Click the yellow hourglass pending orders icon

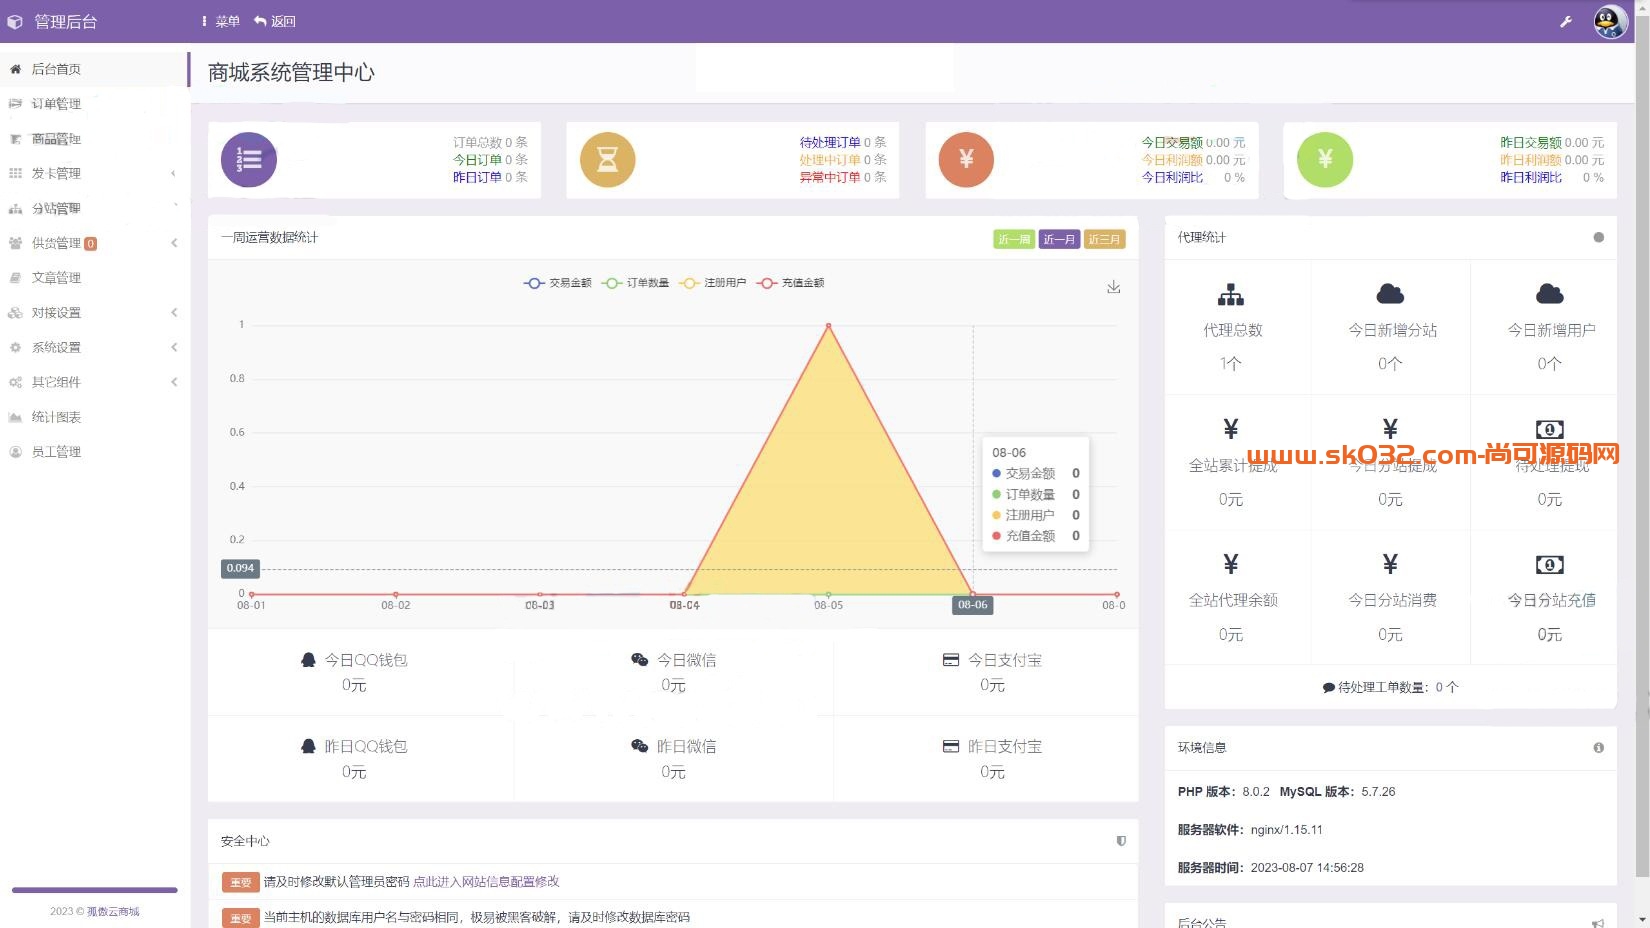607,160
